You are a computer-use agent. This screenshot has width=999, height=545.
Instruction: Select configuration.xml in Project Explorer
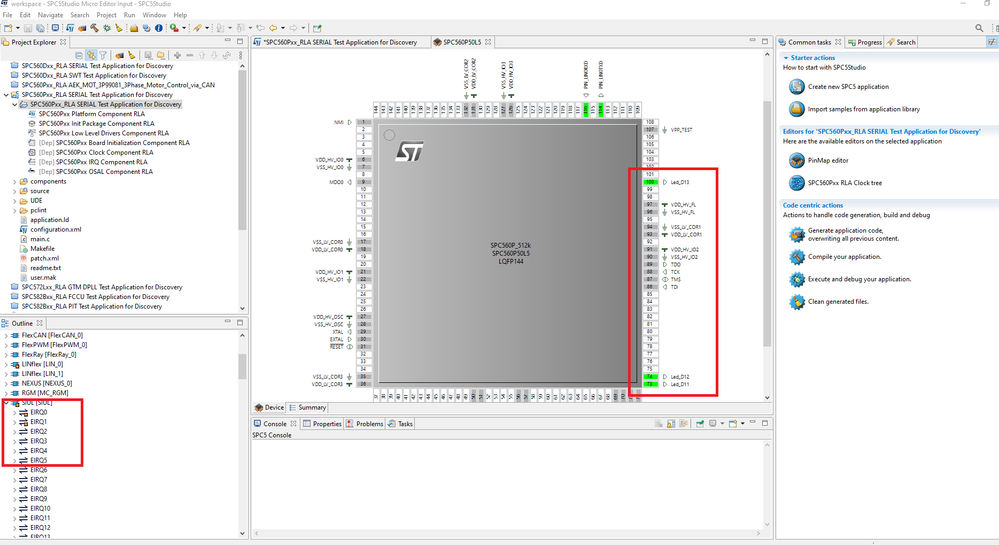pos(55,229)
